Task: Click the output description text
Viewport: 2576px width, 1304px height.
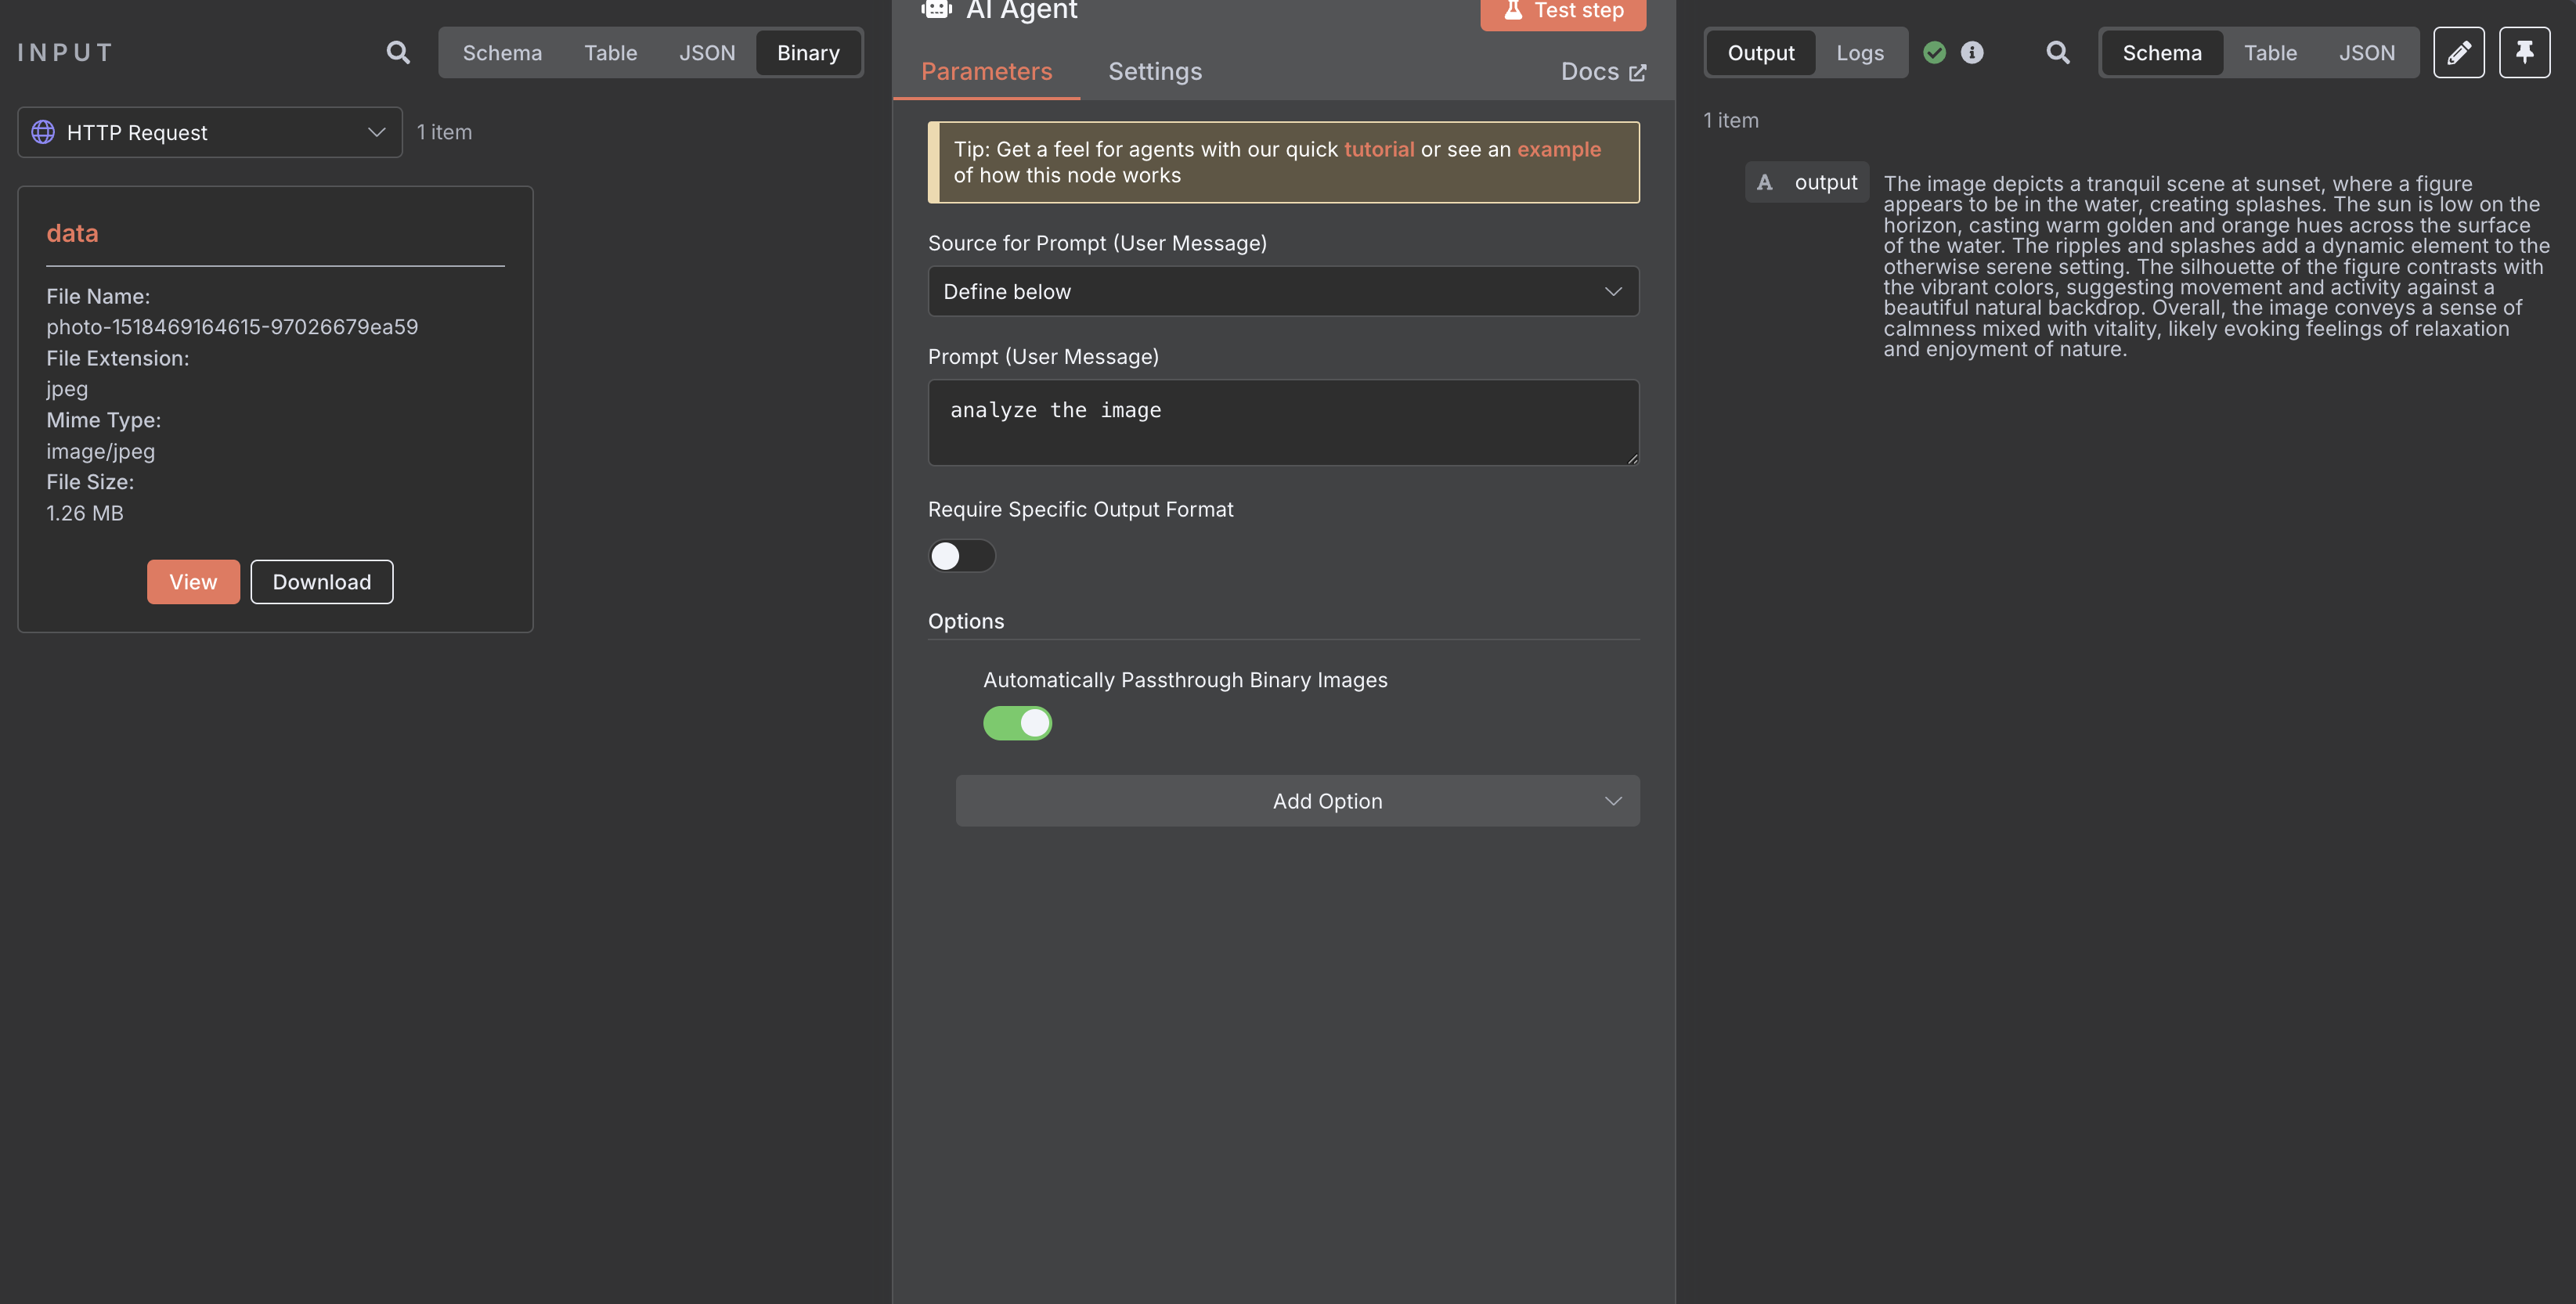Action: 2215,266
